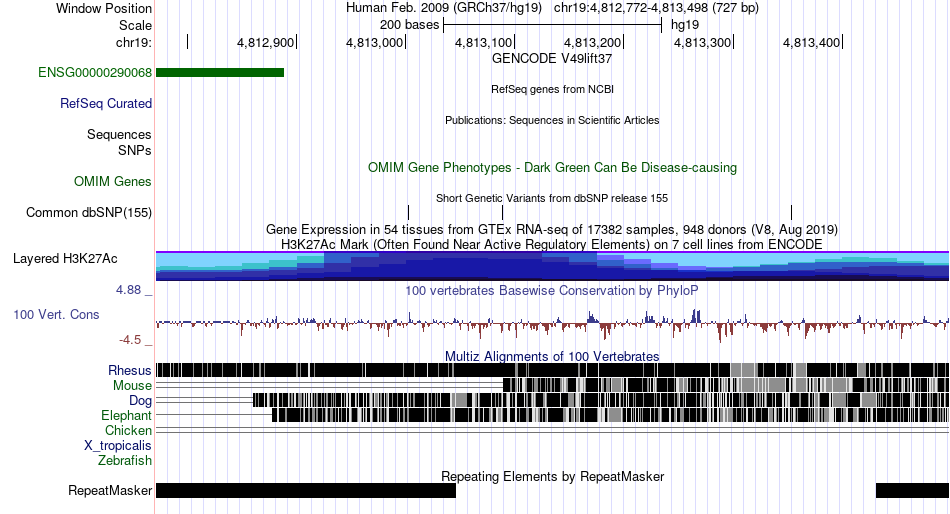The image size is (950, 514).
Task: Select the green ENSG00000290068 gene block
Action: pos(220,73)
